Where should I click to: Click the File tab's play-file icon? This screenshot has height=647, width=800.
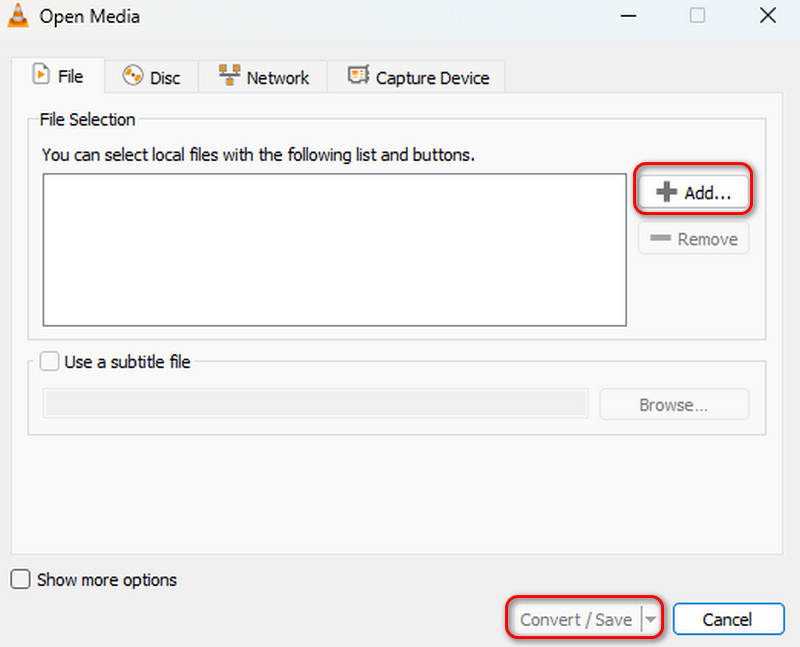[x=41, y=75]
